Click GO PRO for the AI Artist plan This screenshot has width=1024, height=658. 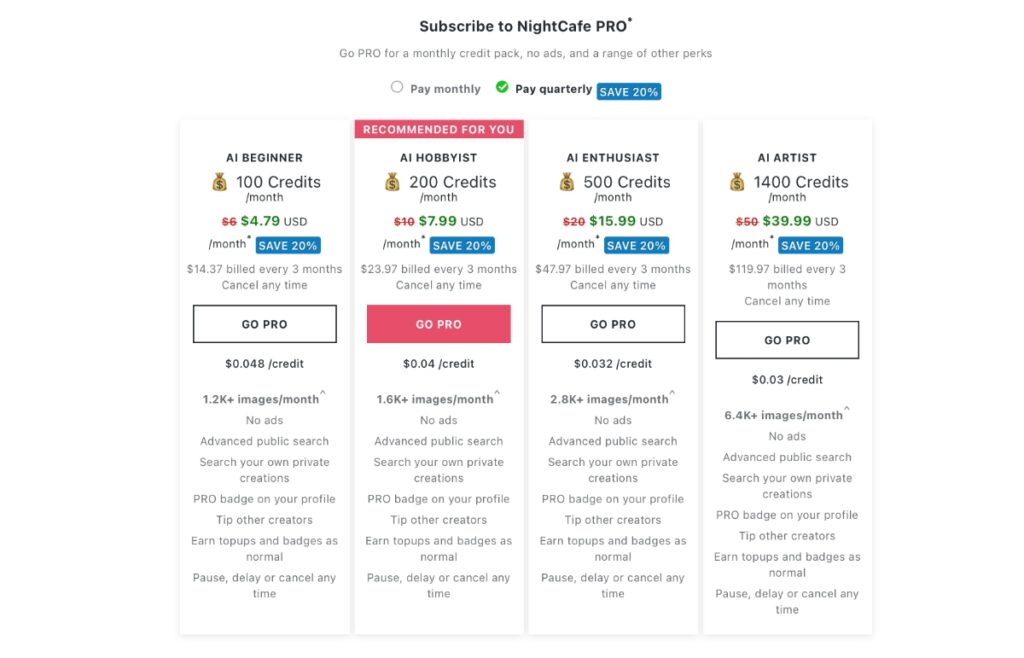point(787,340)
